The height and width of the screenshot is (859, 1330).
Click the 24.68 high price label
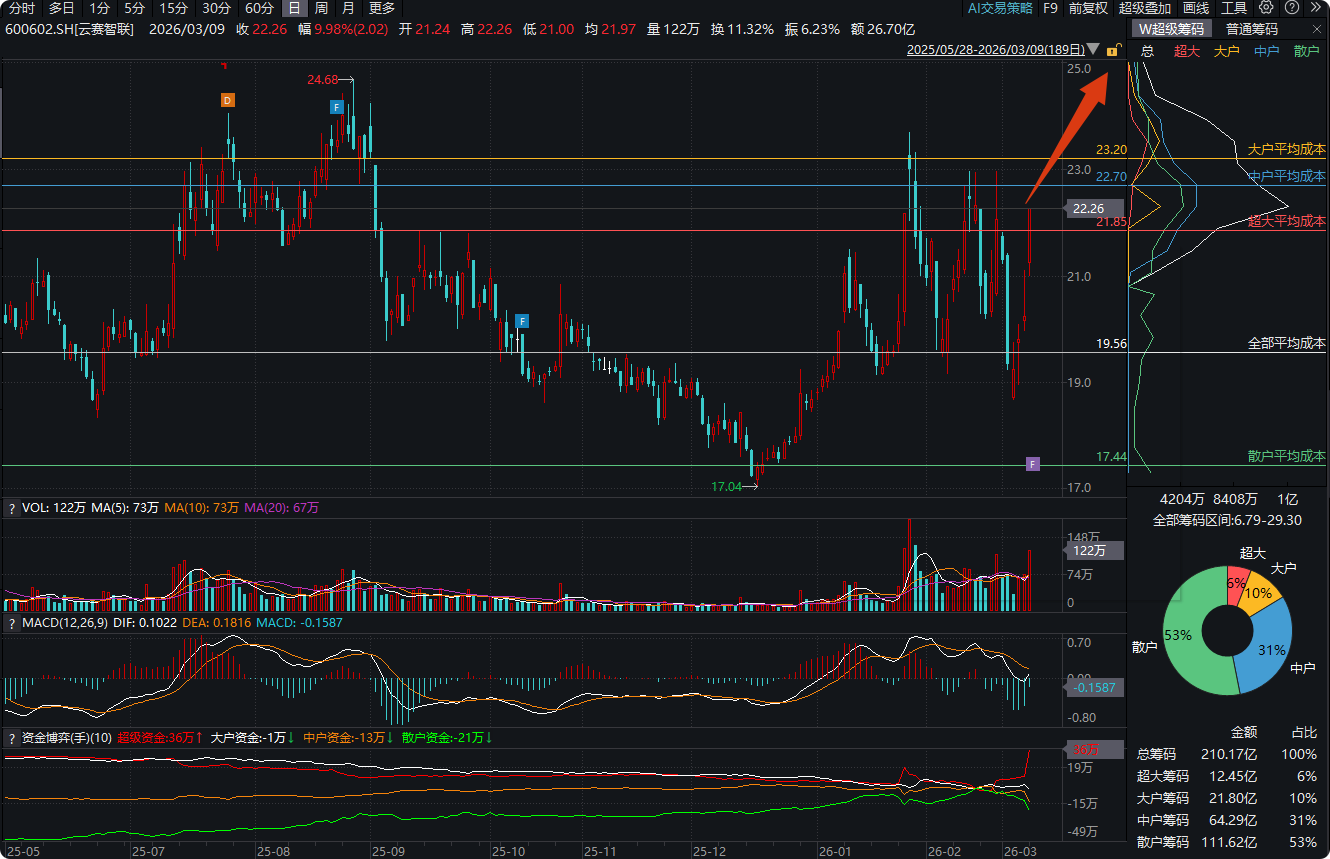point(323,79)
